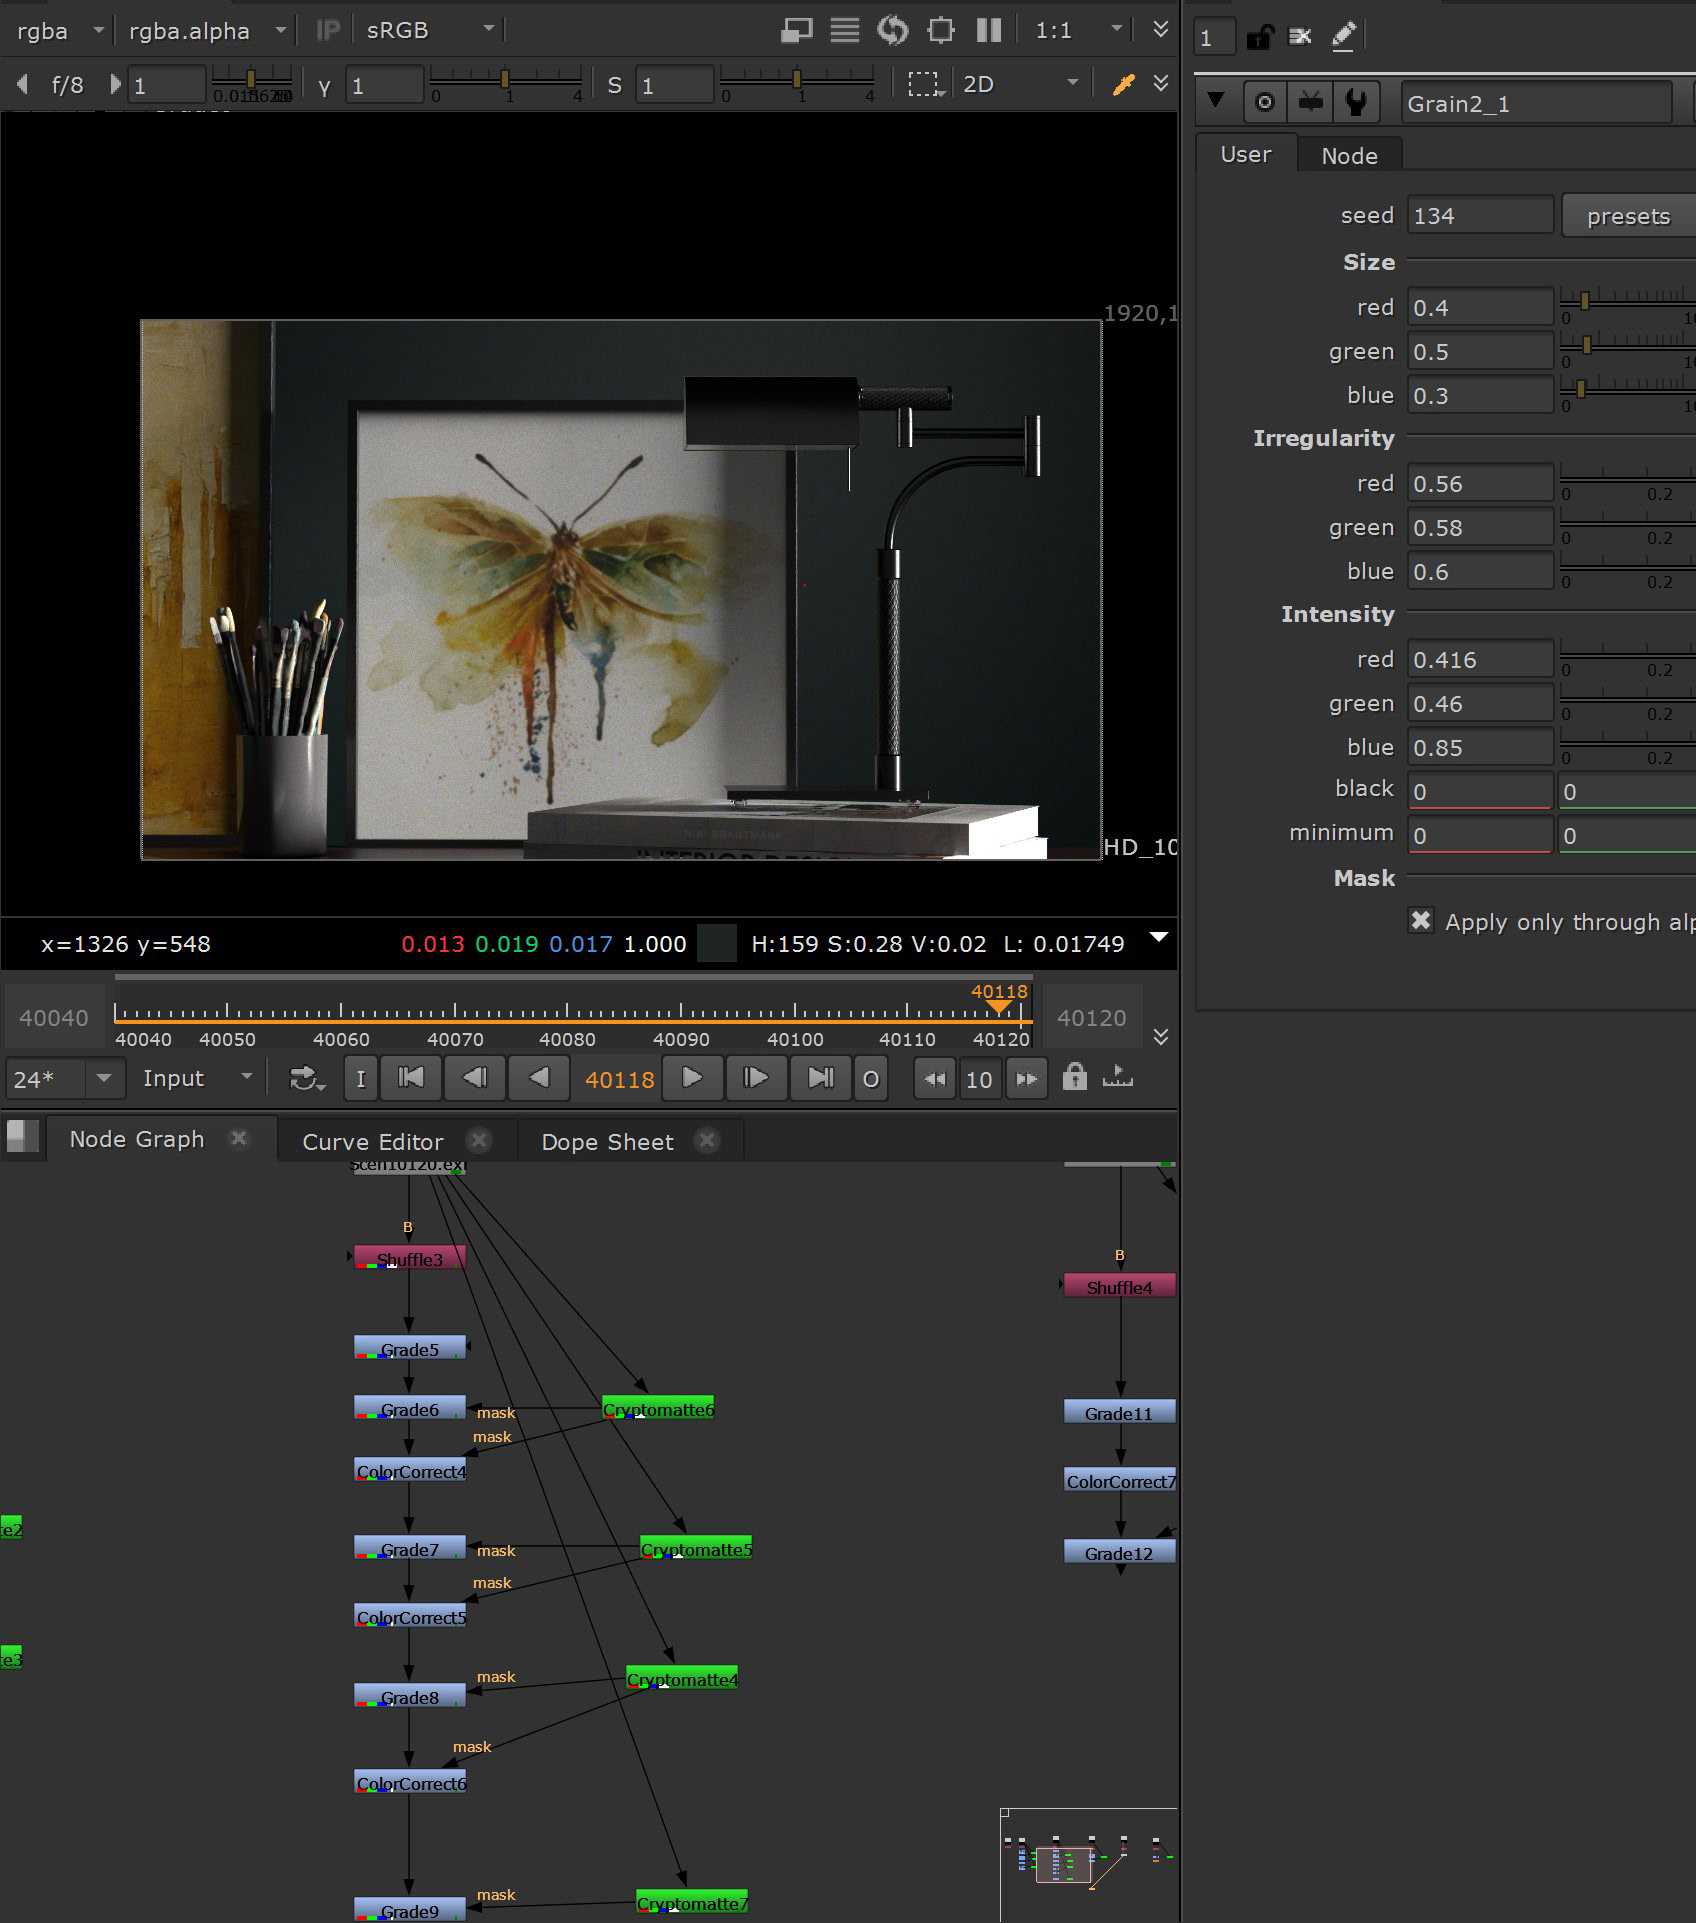Expand the timeline overflow chevron
This screenshot has height=1923, width=1696.
[1160, 1036]
